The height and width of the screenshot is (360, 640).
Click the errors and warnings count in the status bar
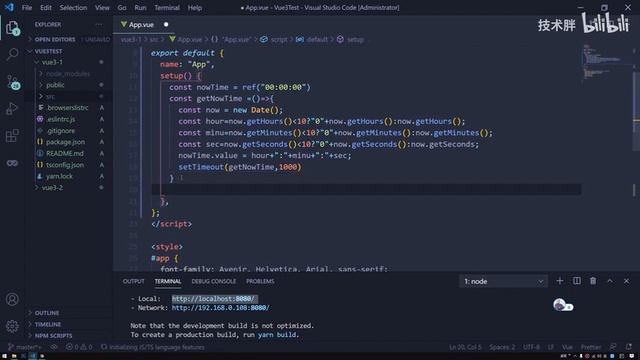(79, 347)
